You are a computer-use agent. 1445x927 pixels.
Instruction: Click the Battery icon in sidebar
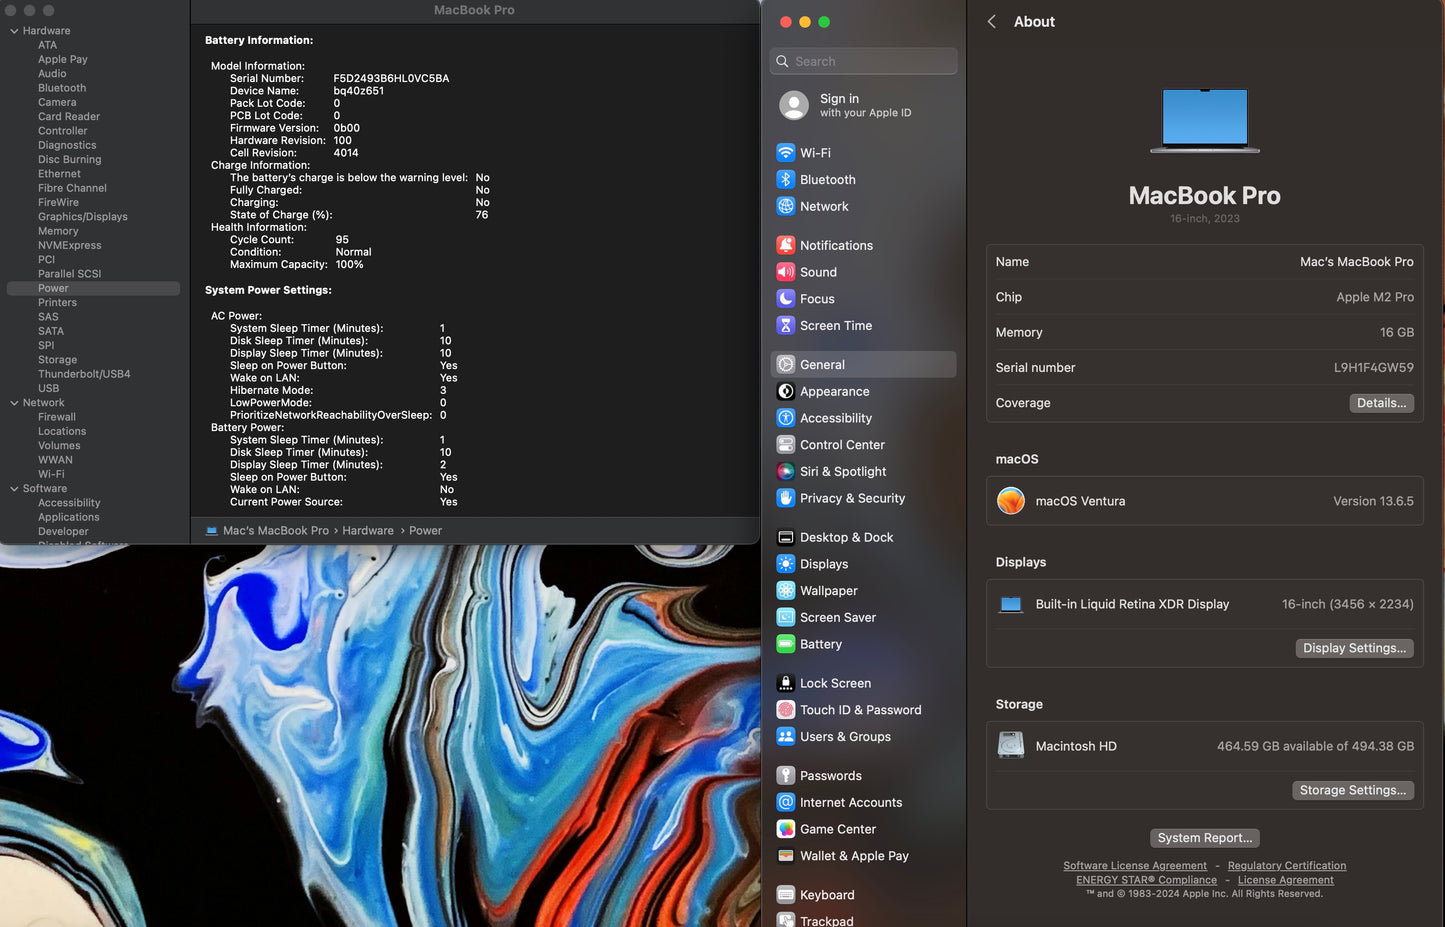click(x=786, y=645)
